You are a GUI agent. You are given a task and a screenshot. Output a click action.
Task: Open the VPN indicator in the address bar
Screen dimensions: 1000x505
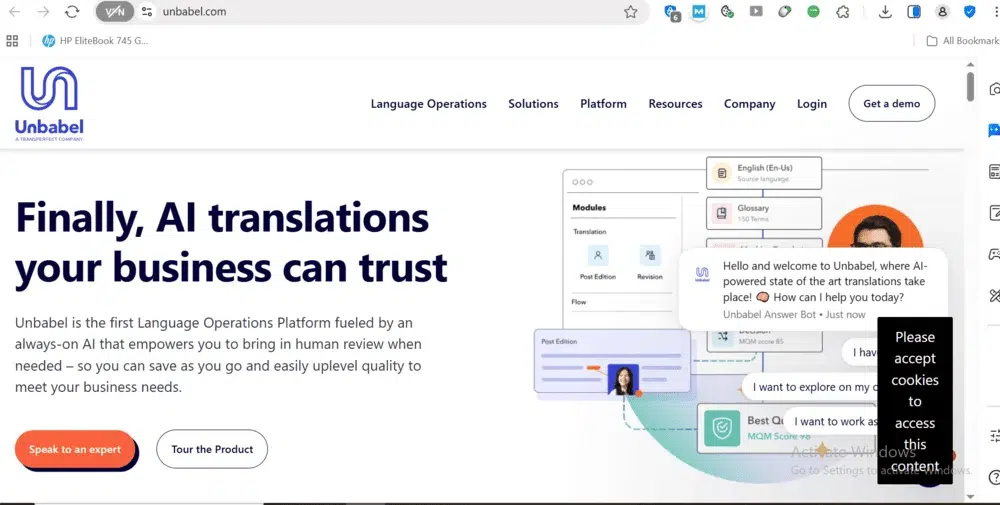pos(115,11)
